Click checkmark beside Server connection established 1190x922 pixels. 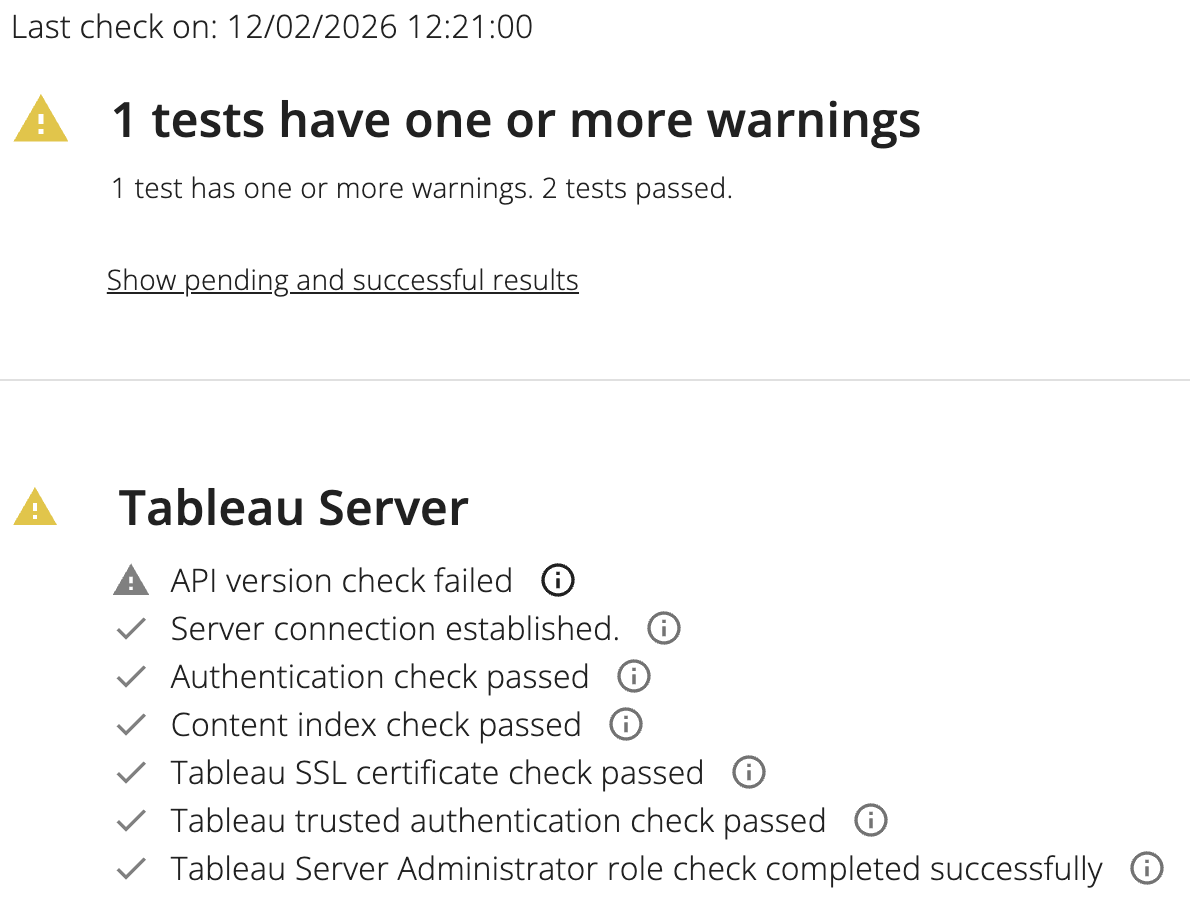coord(131,629)
